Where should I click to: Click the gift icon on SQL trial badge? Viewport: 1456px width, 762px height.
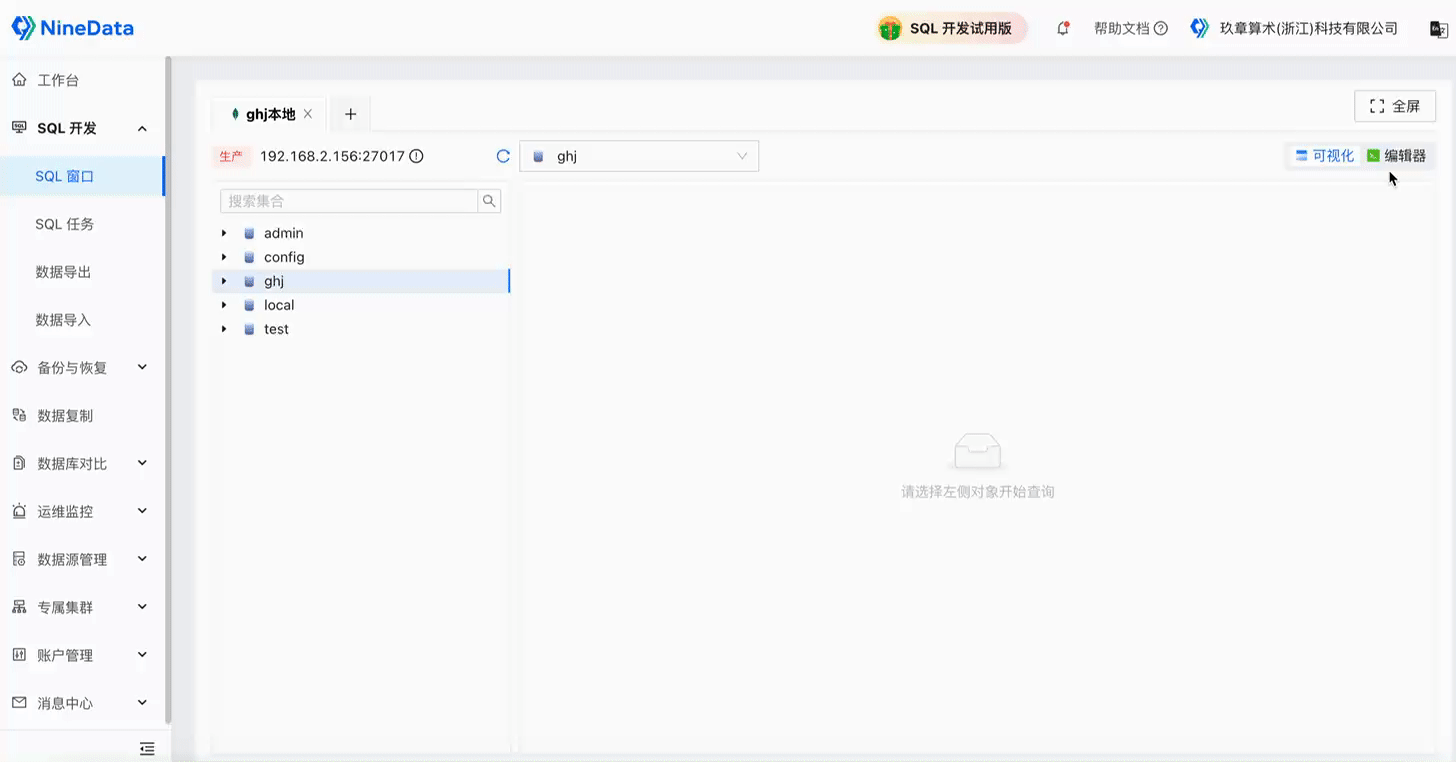[890, 29]
